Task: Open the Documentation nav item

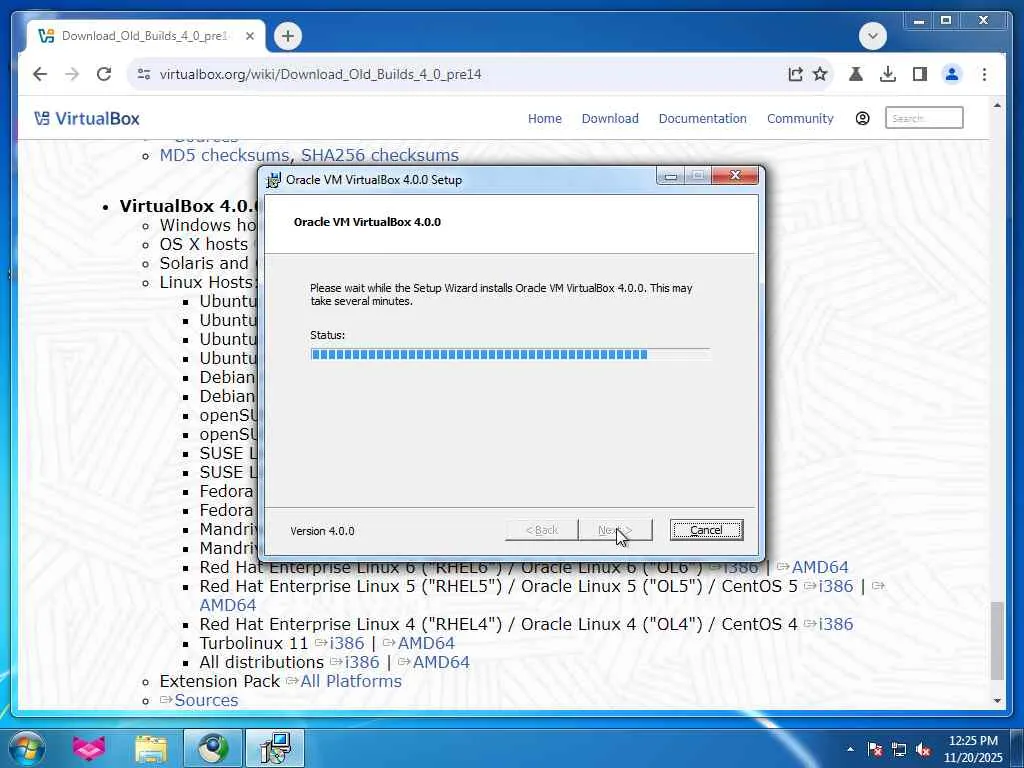Action: (702, 119)
